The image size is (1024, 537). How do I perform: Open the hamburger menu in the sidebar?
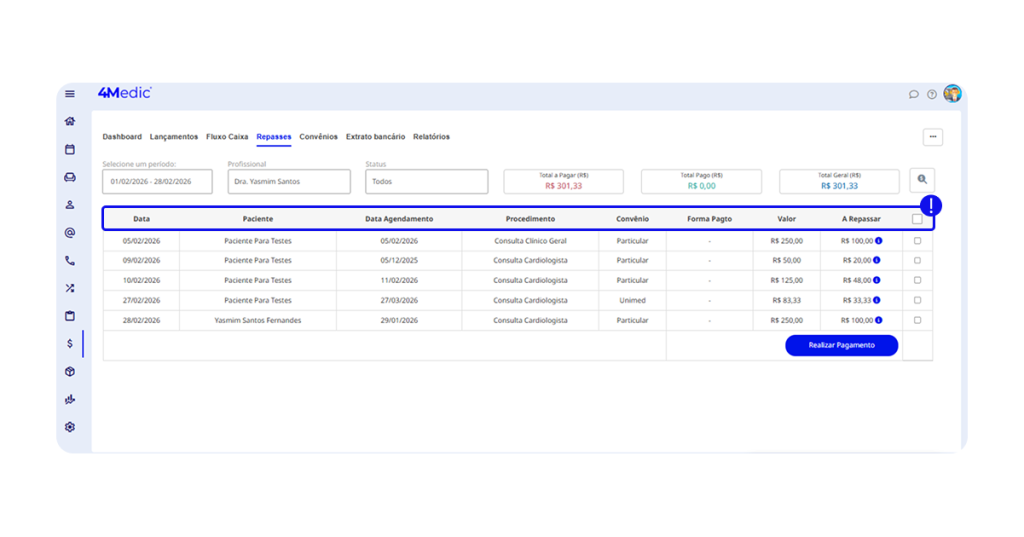pyautogui.click(x=70, y=94)
